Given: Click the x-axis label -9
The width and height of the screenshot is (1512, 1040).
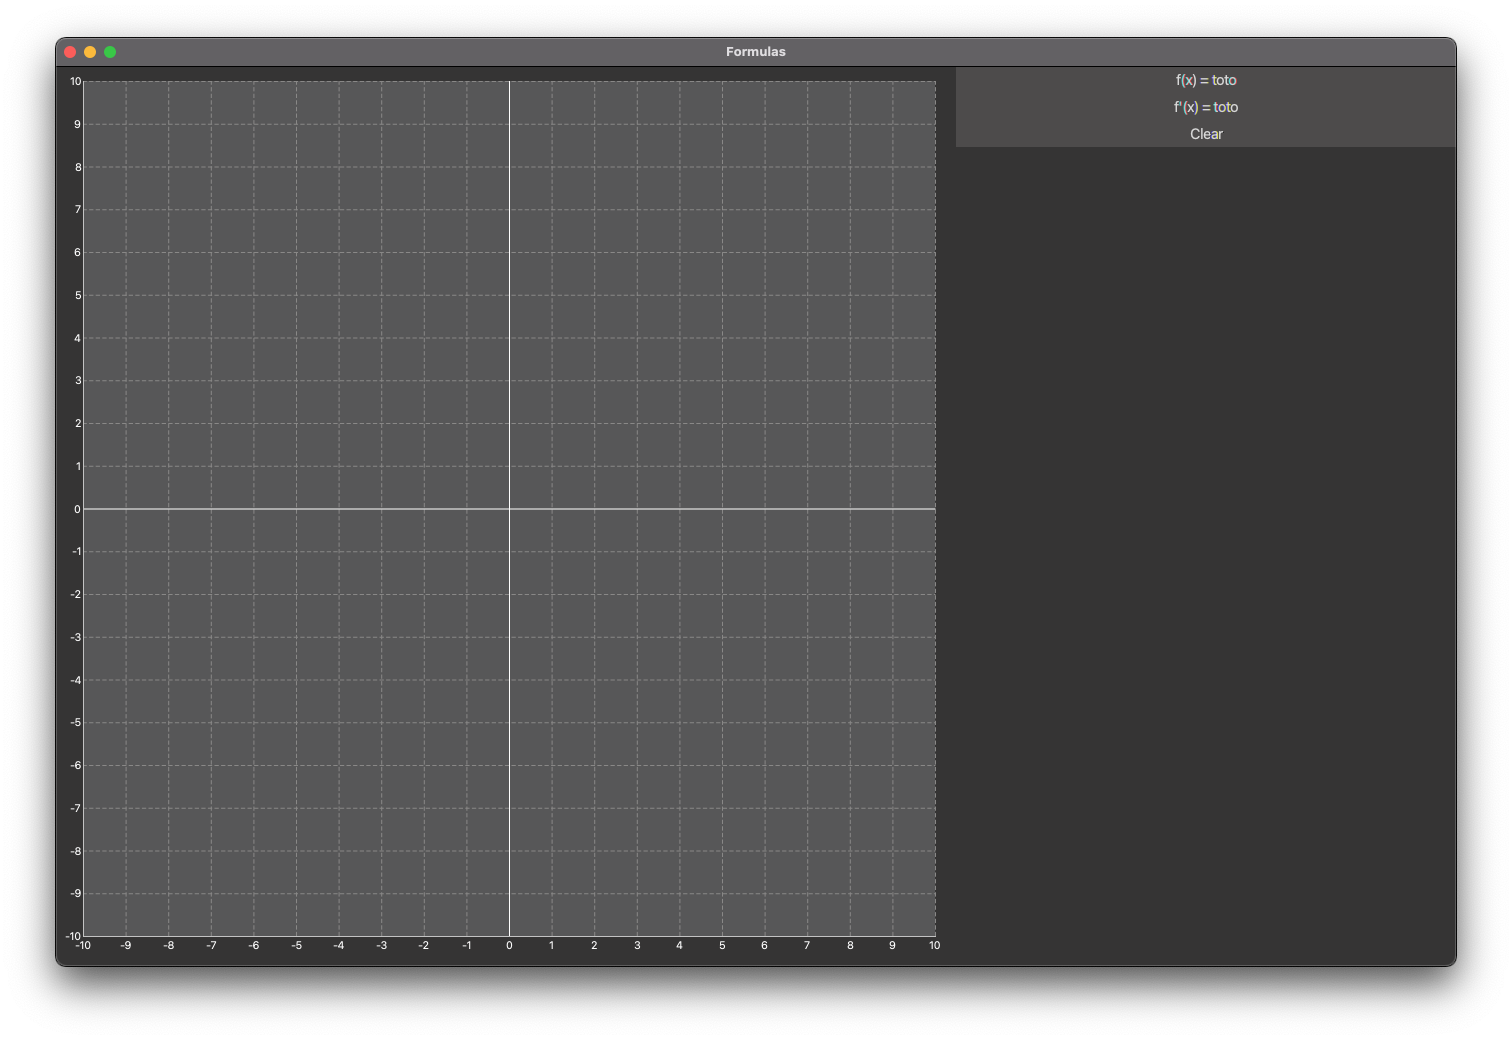Looking at the screenshot, I should point(126,945).
